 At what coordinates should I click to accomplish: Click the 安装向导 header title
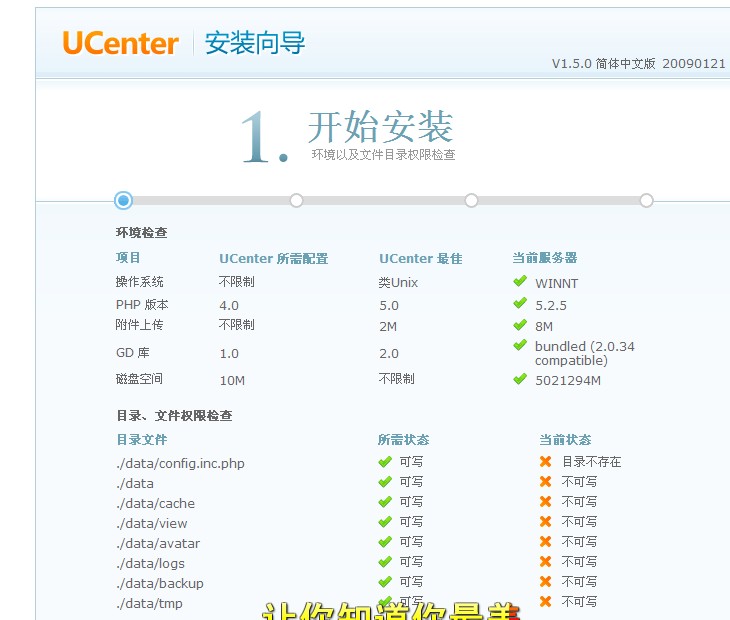pos(255,43)
